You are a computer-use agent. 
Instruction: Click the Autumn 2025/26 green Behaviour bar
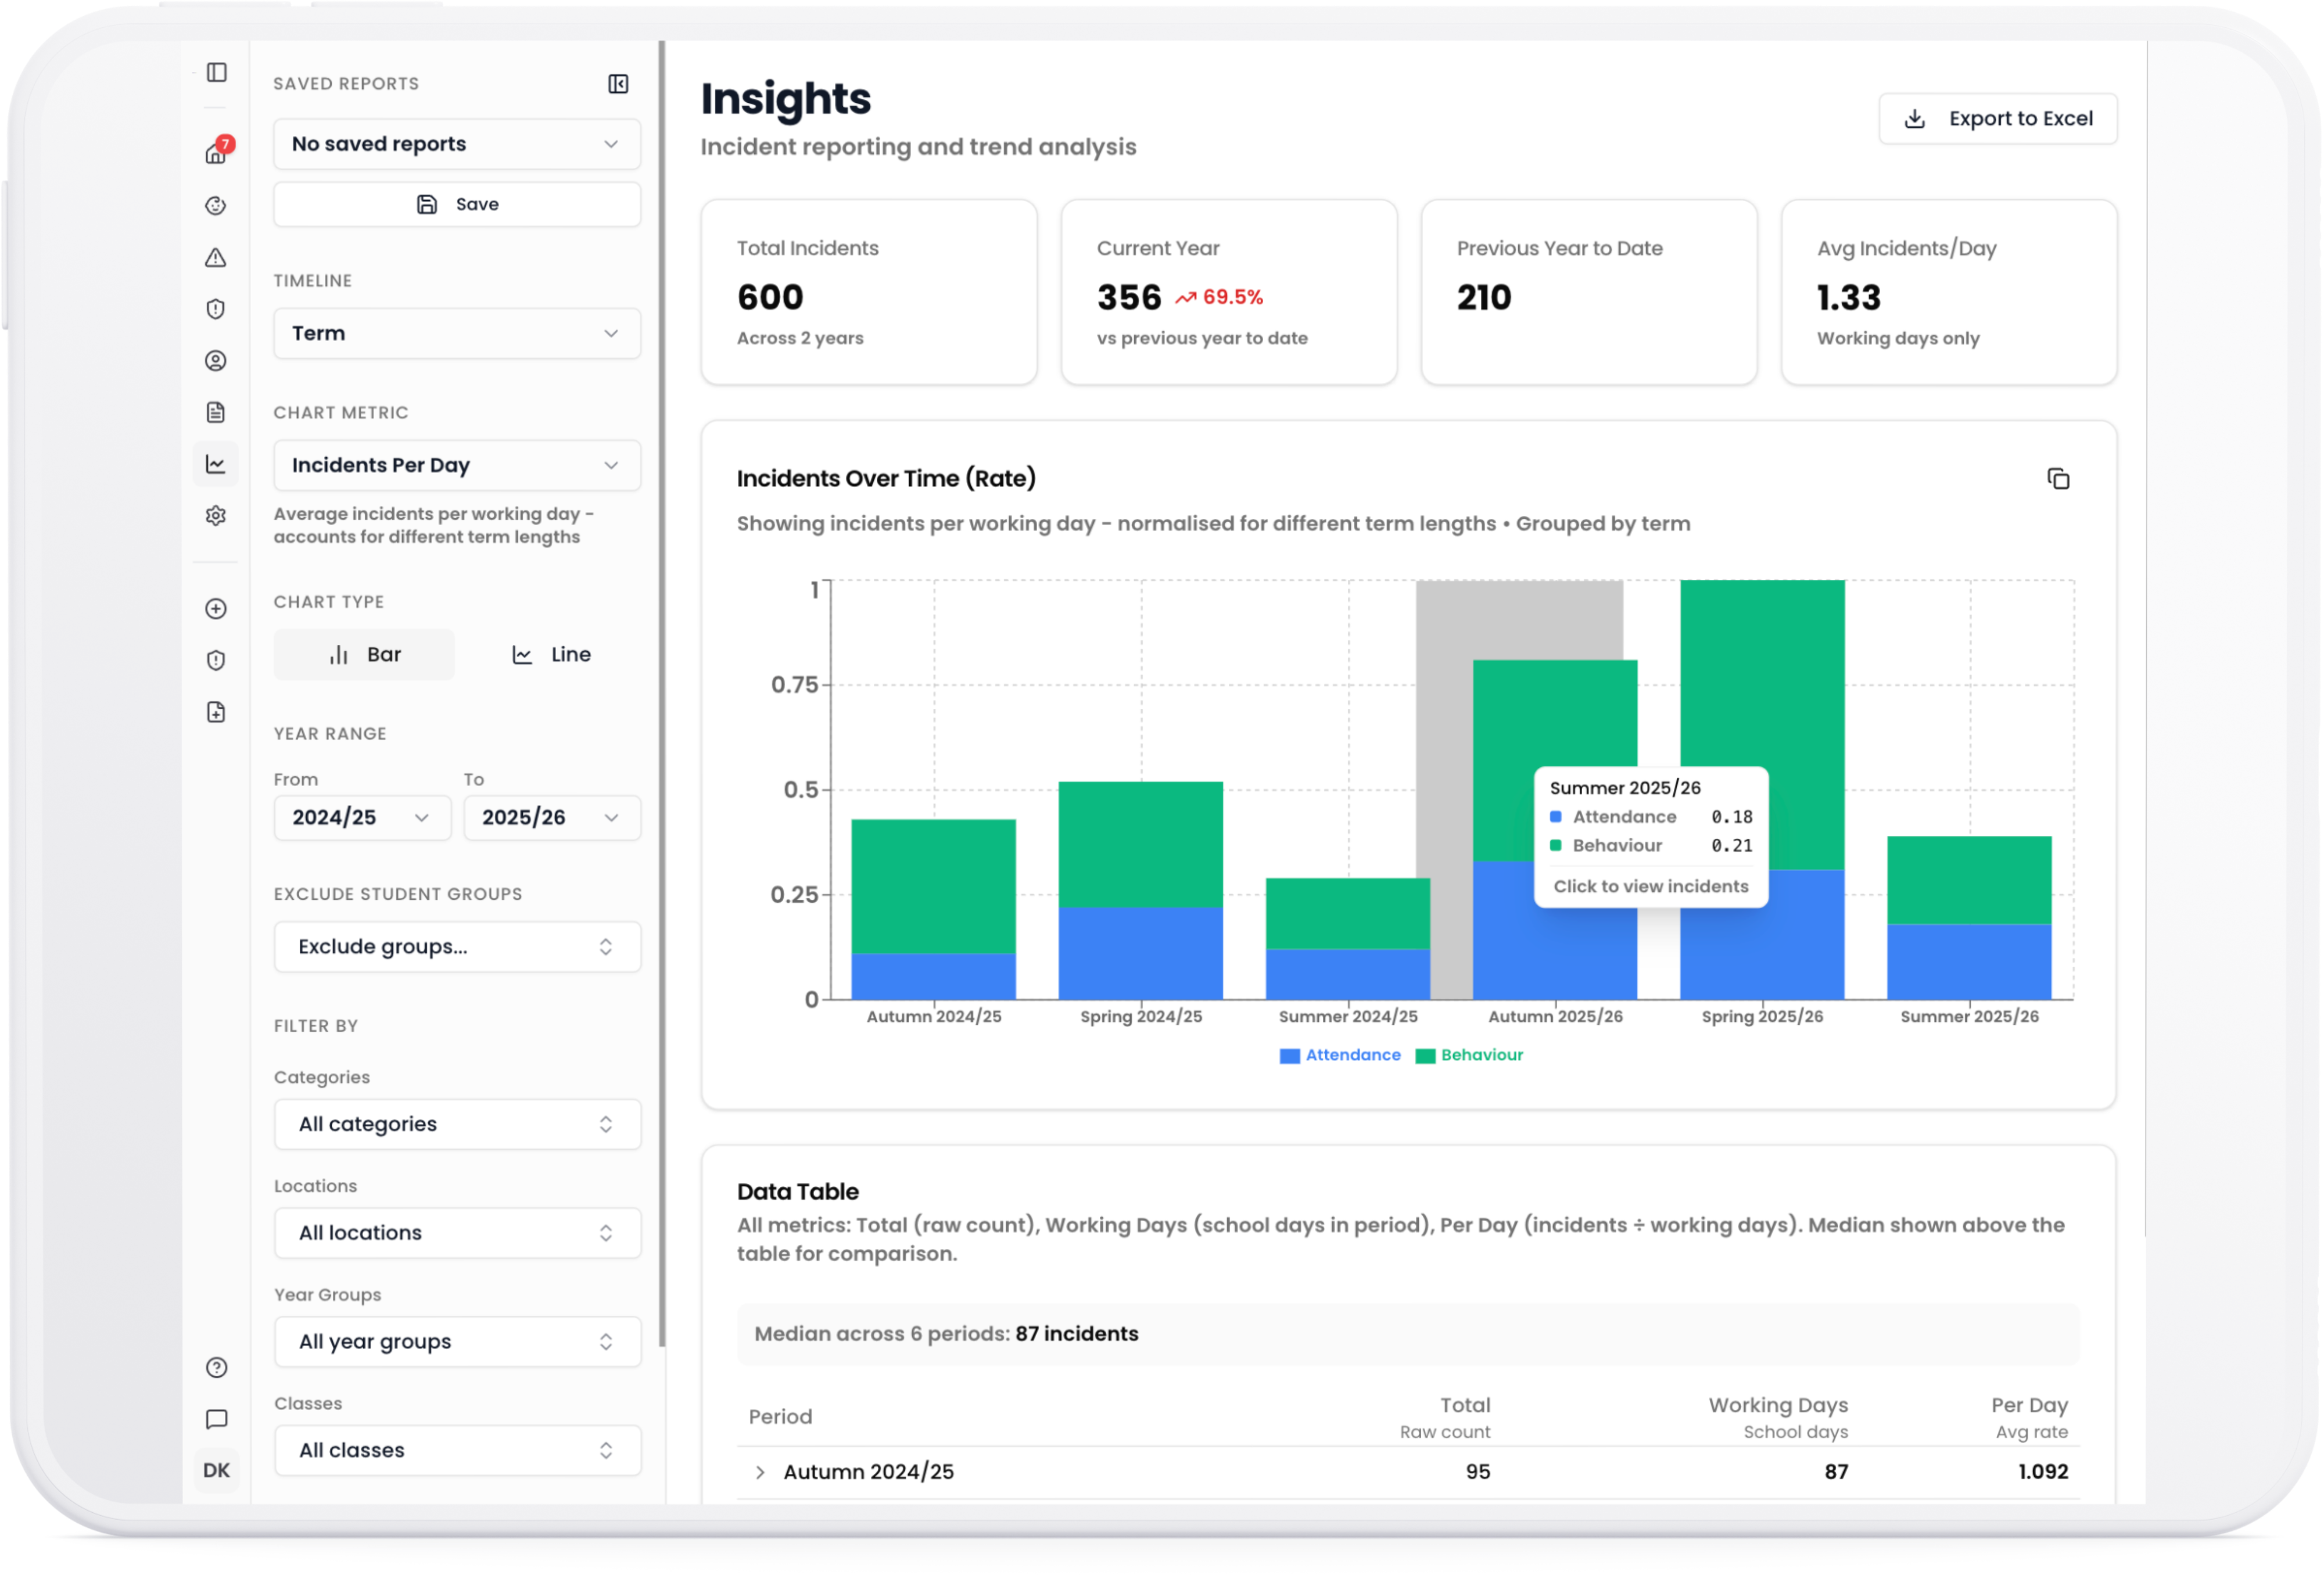(x=1555, y=715)
